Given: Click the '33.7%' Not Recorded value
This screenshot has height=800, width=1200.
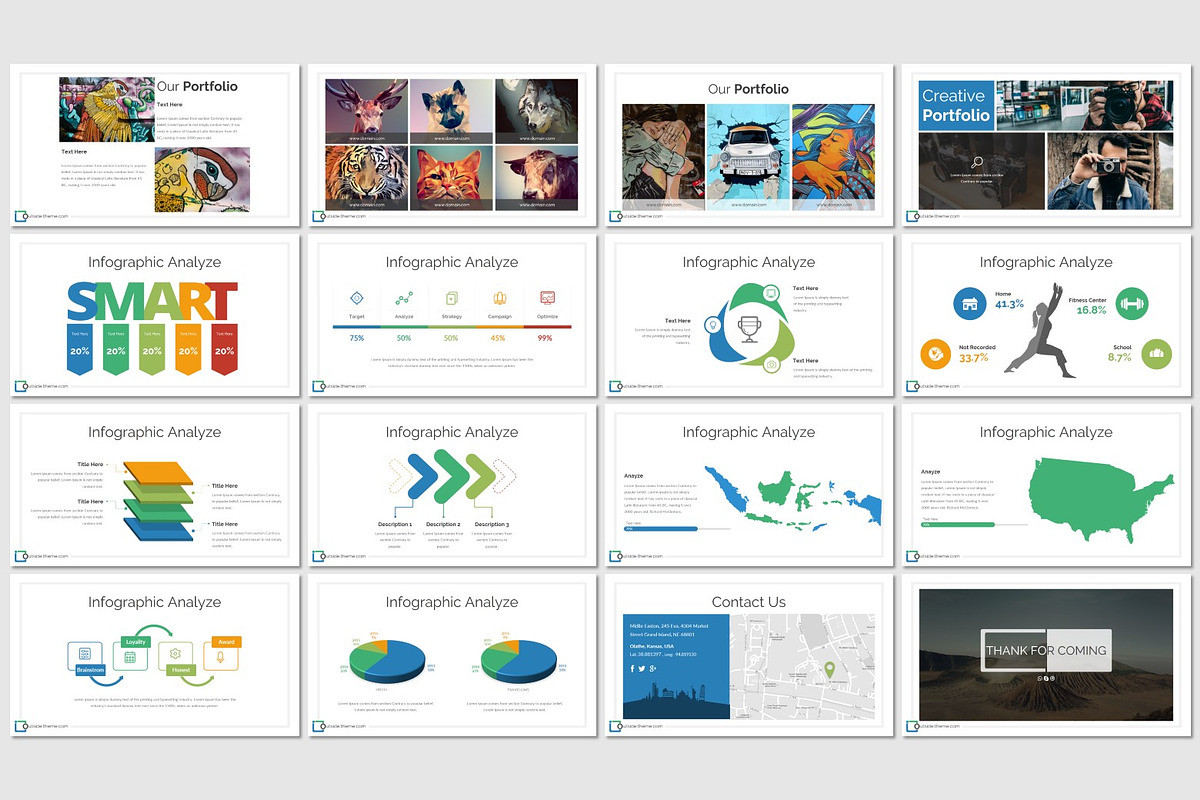Looking at the screenshot, I should [974, 357].
